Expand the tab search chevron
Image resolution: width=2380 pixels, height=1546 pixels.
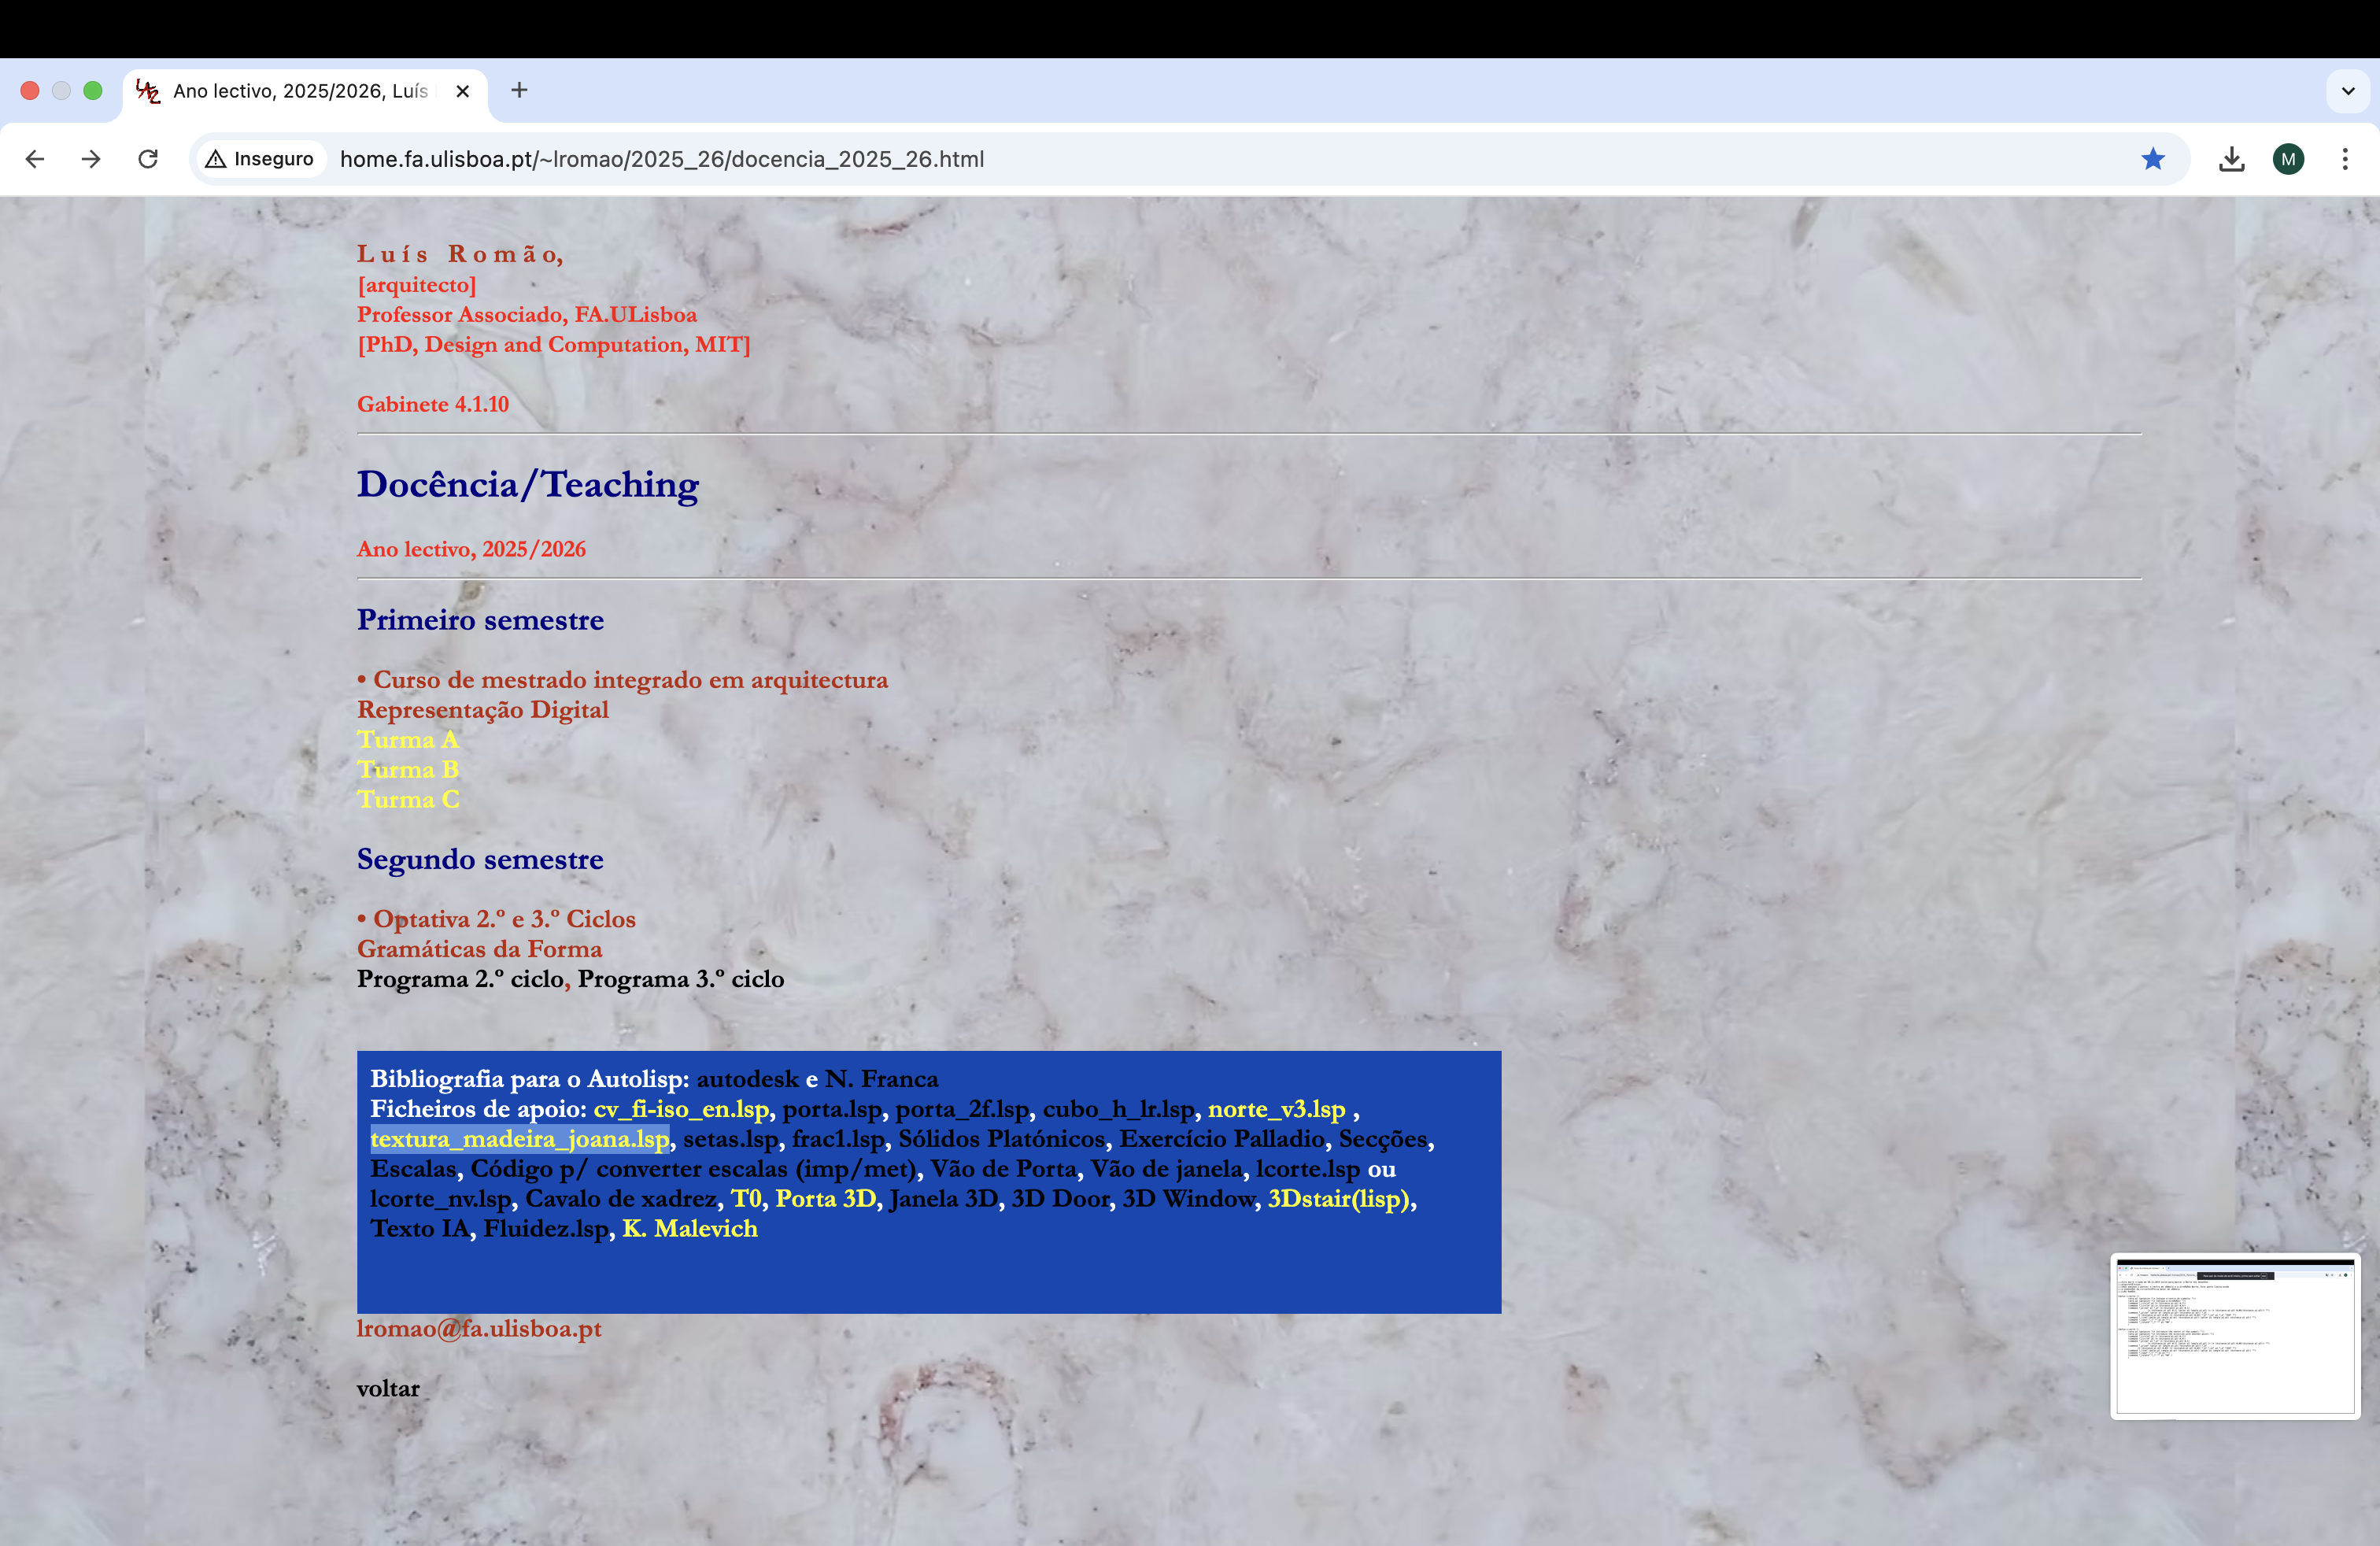click(2348, 91)
